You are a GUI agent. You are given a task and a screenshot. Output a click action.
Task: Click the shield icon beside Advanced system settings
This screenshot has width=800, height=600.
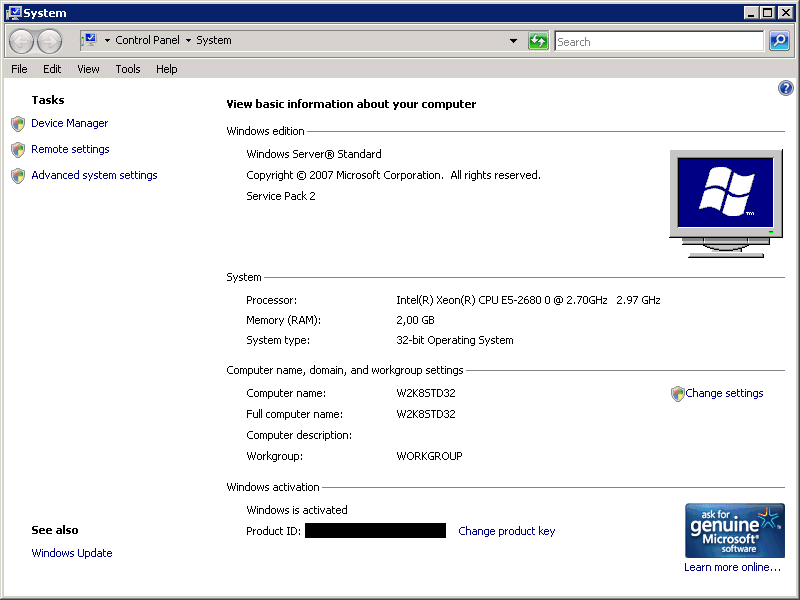tap(18, 176)
